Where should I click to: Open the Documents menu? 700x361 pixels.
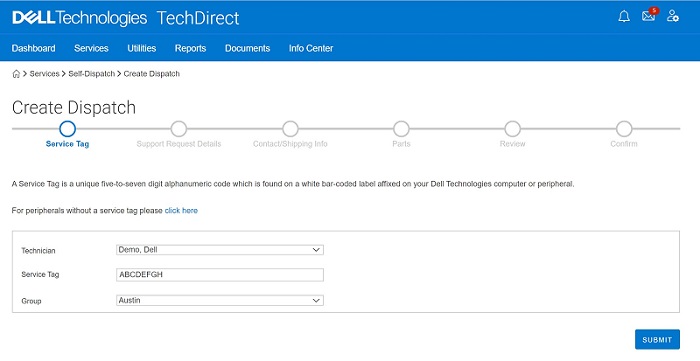click(247, 48)
